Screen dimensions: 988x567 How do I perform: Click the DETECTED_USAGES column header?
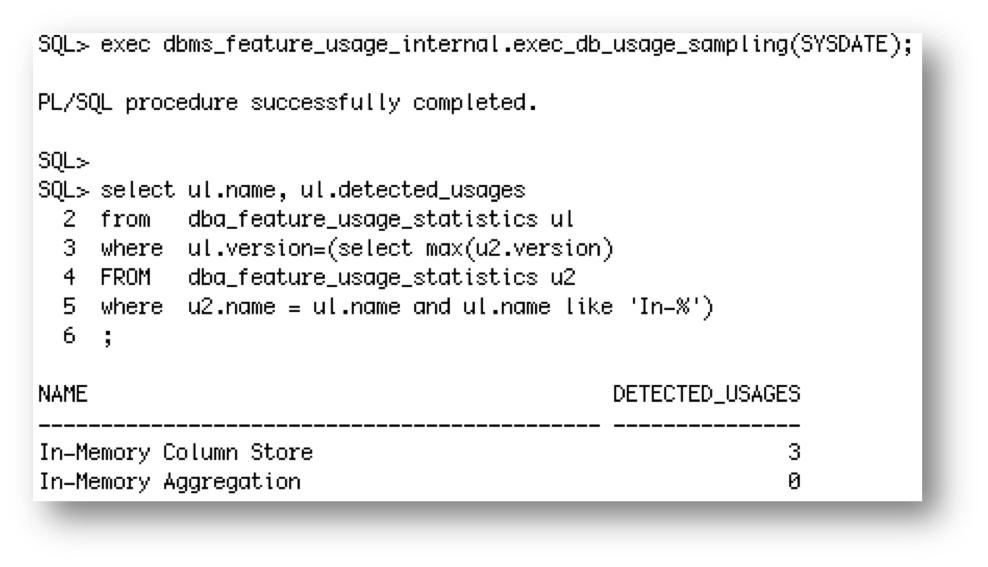pyautogui.click(x=706, y=395)
